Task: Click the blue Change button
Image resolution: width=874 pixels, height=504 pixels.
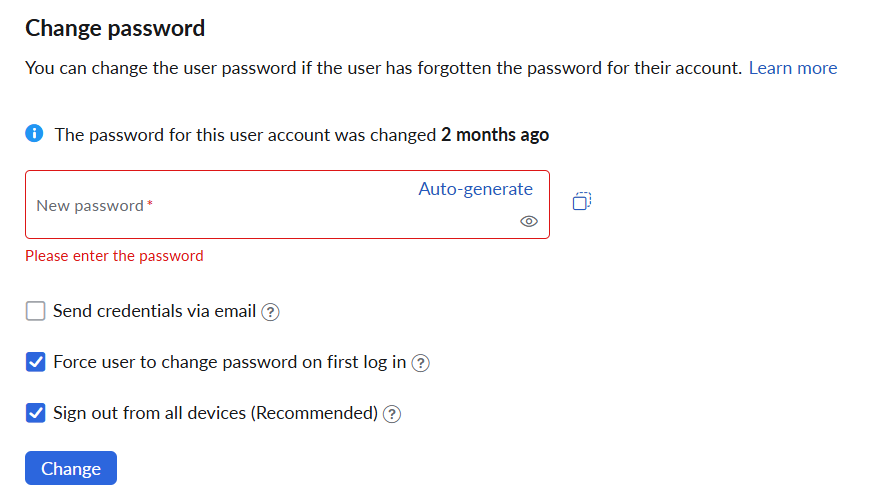Action: (71, 468)
